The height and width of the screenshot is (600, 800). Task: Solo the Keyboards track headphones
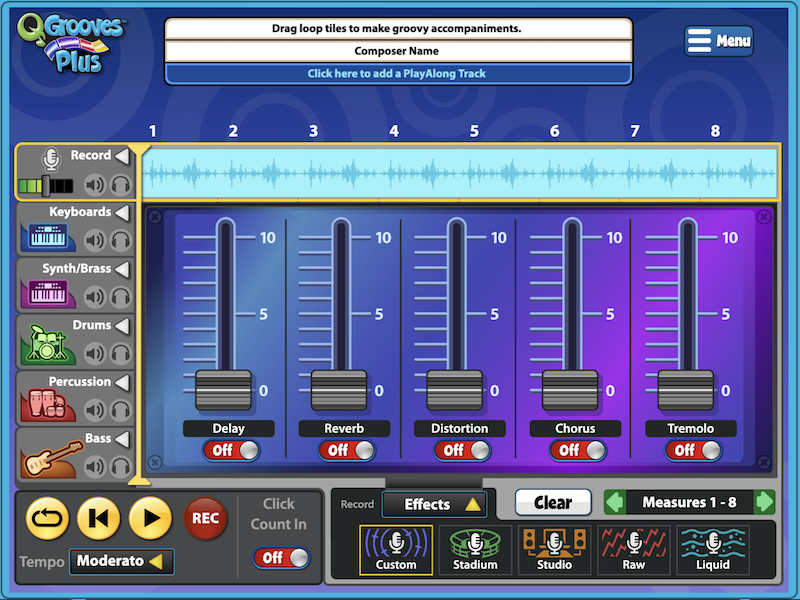[x=121, y=240]
